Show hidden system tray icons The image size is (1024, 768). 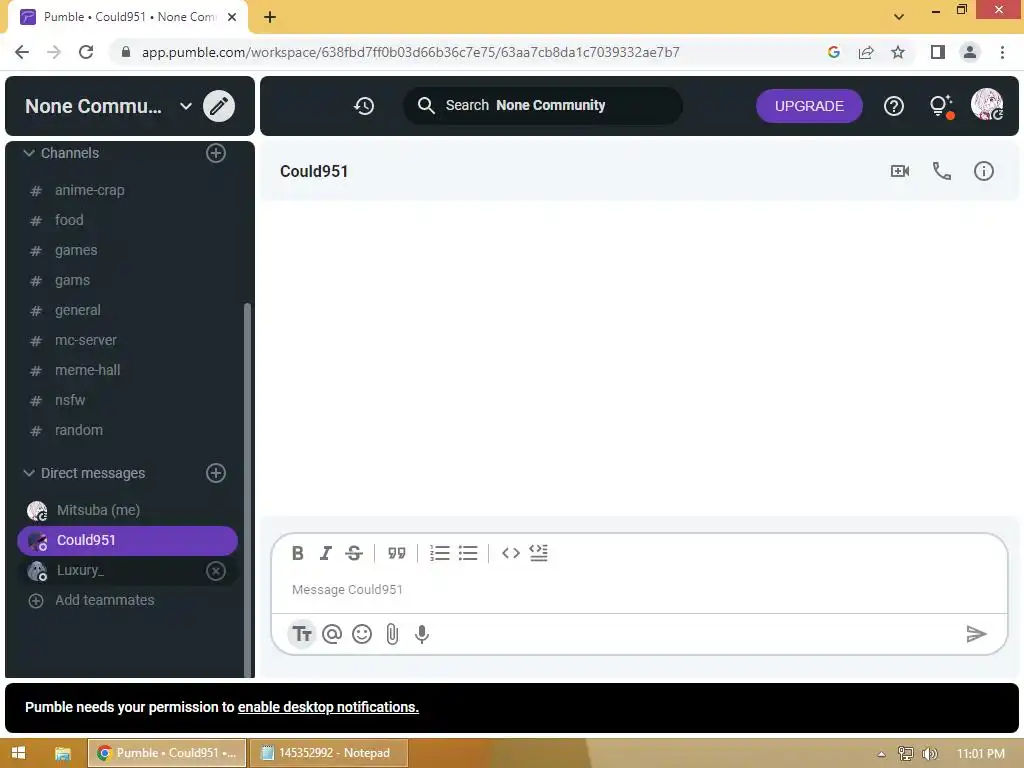(881, 754)
